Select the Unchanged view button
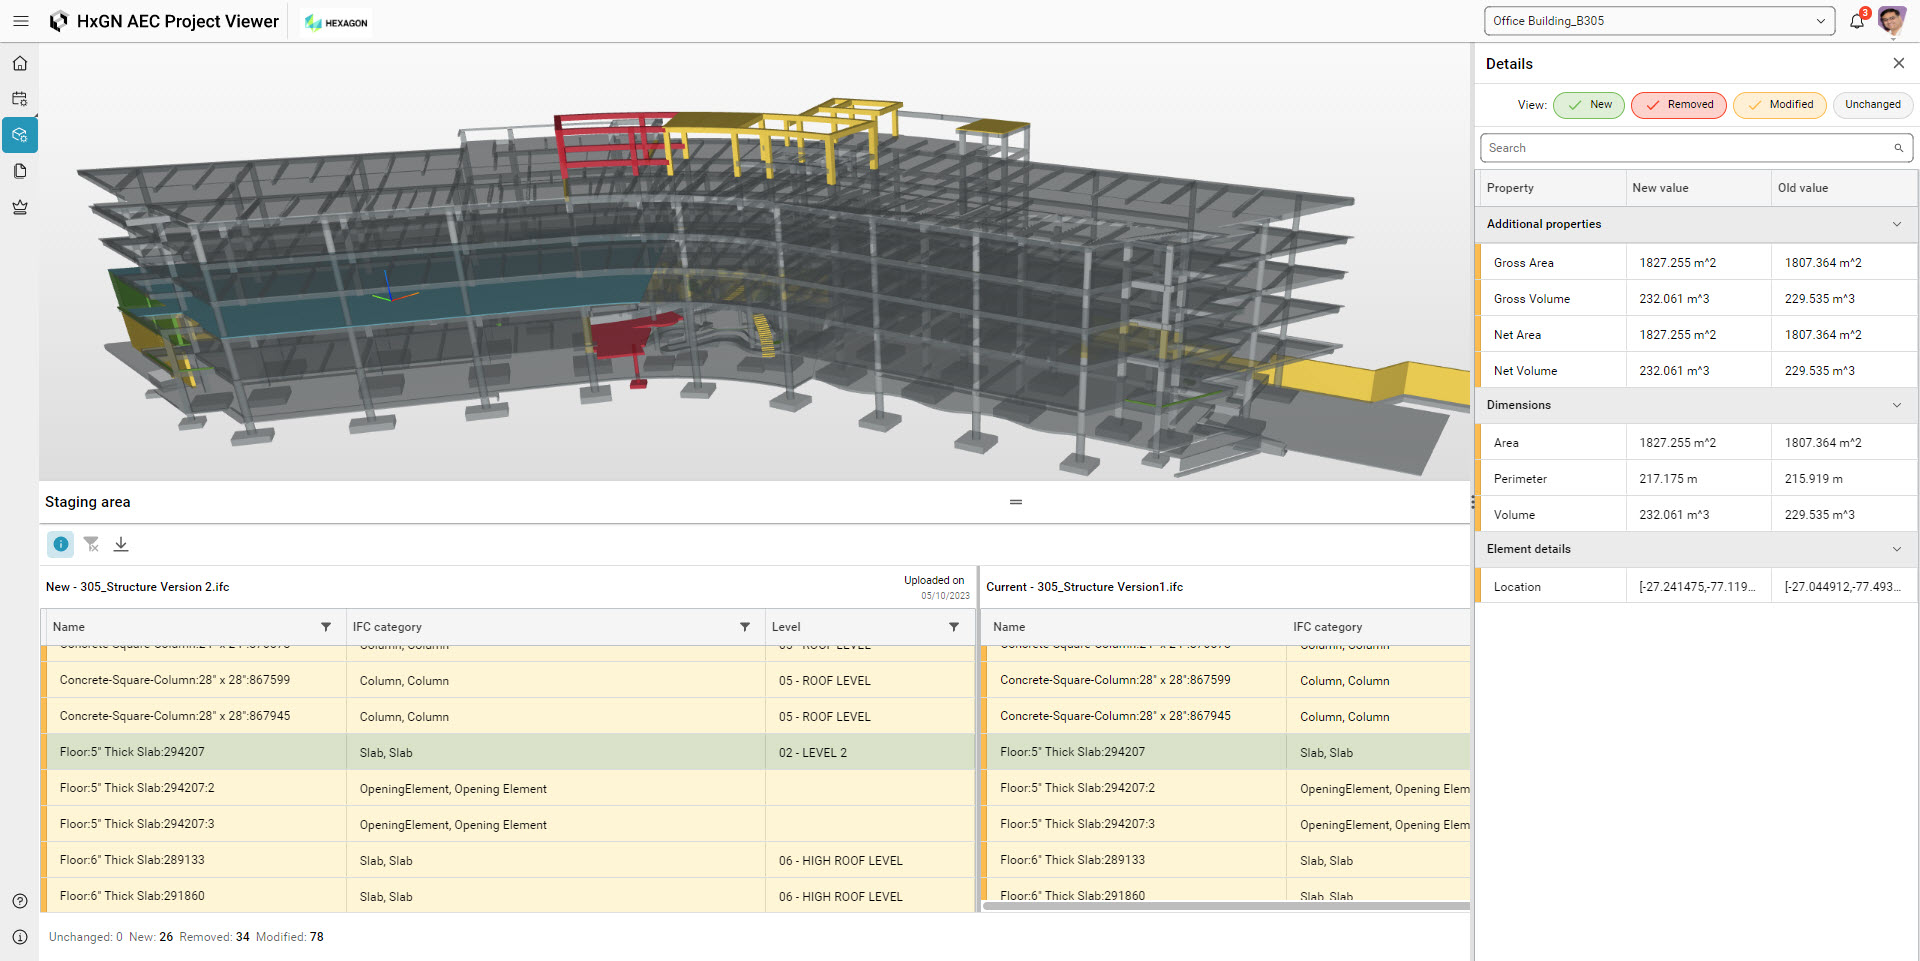The image size is (1920, 961). (x=1872, y=105)
